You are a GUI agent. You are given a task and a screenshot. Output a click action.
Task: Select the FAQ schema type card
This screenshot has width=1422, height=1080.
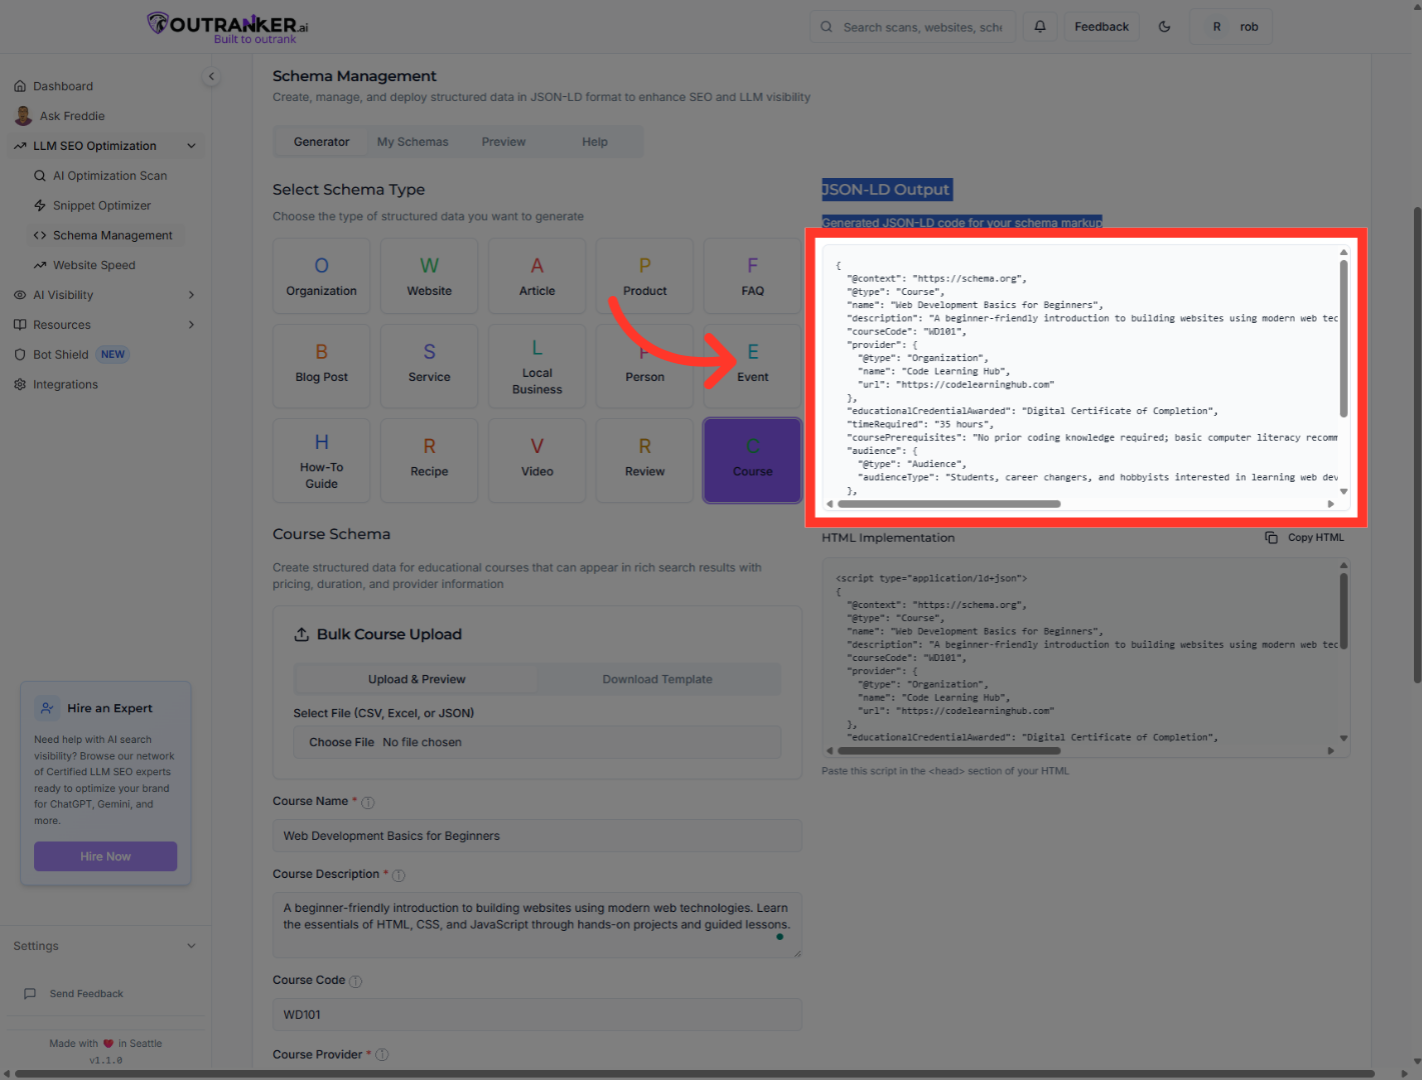tap(752, 277)
